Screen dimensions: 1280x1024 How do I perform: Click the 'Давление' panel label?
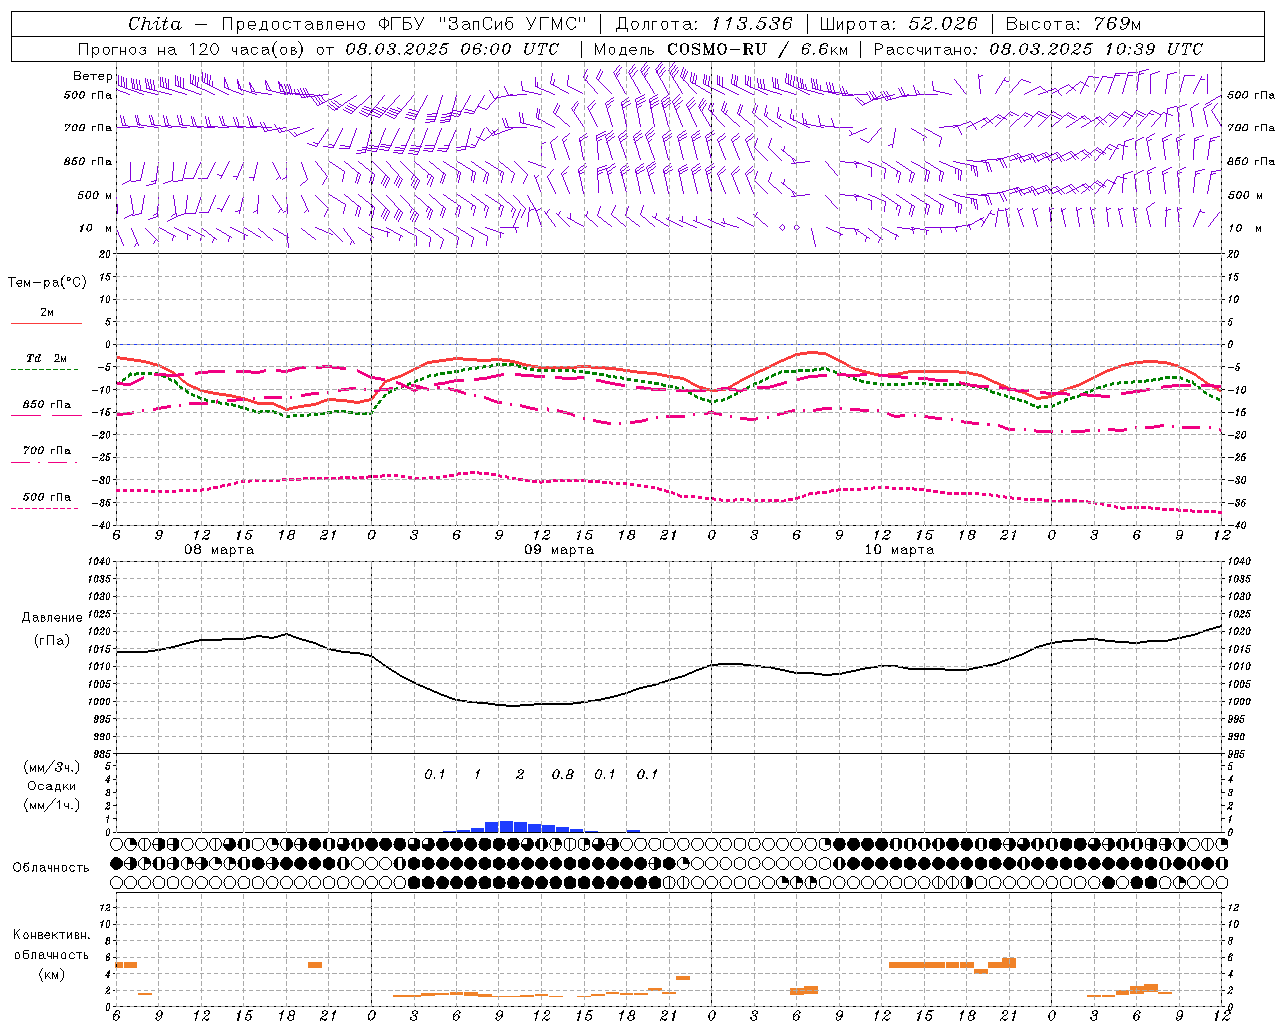pos(52,618)
